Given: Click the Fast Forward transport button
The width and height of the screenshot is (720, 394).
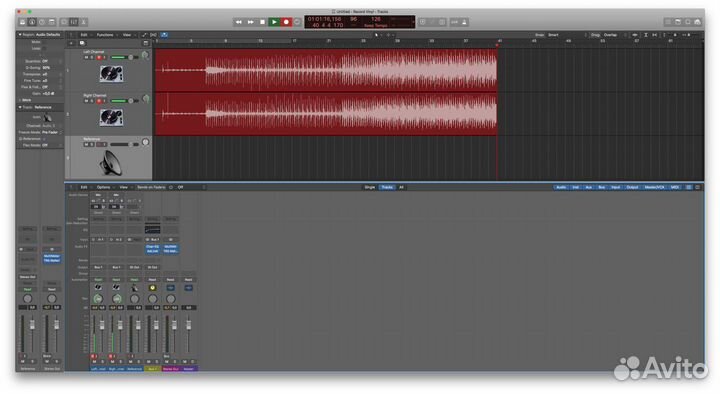Looking at the screenshot, I should [250, 22].
